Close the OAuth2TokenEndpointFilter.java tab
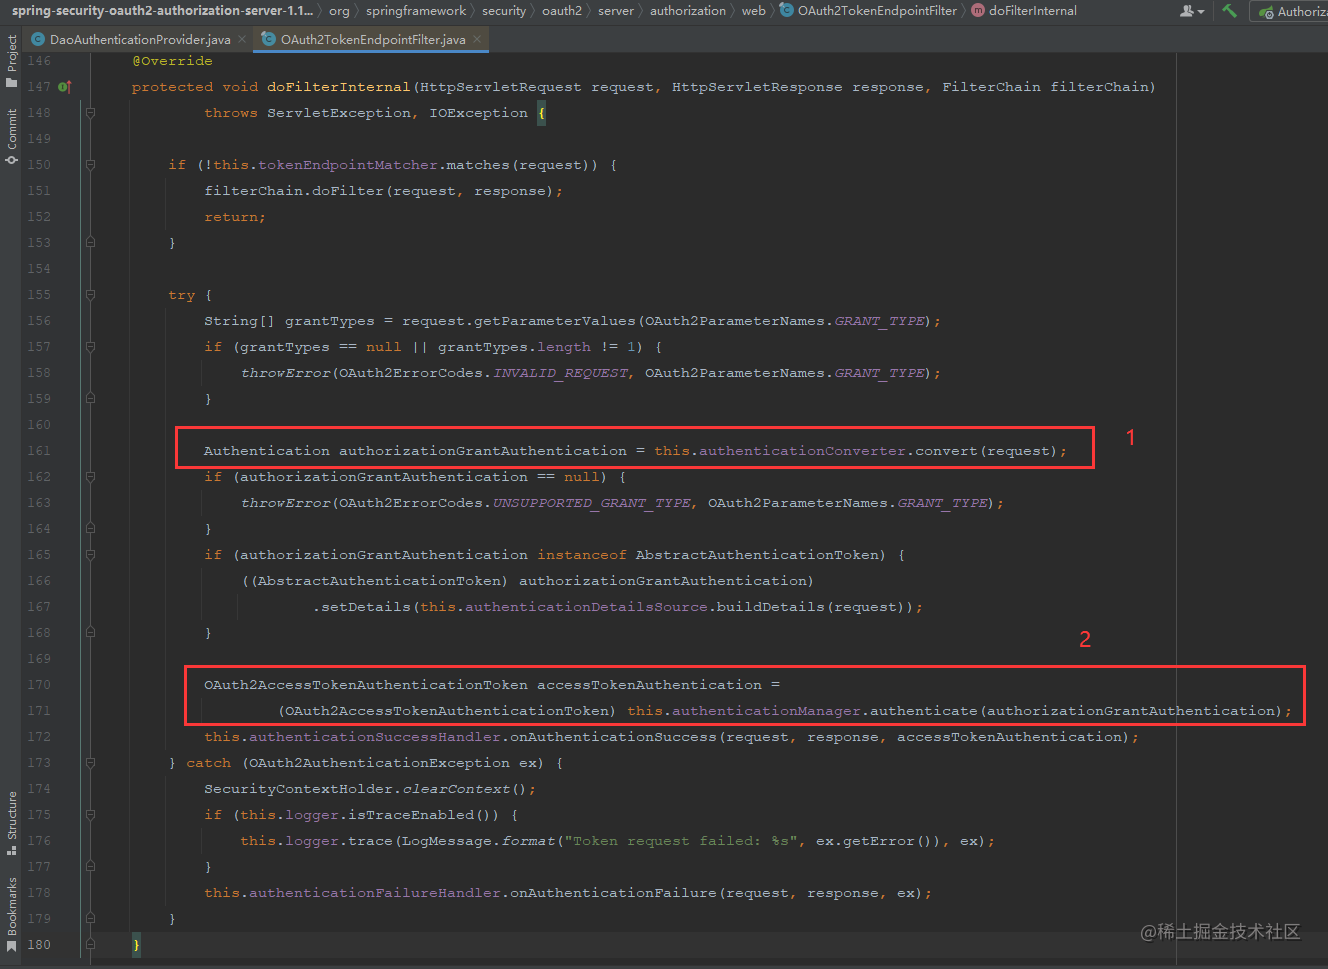Image resolution: width=1328 pixels, height=969 pixels. click(x=477, y=39)
